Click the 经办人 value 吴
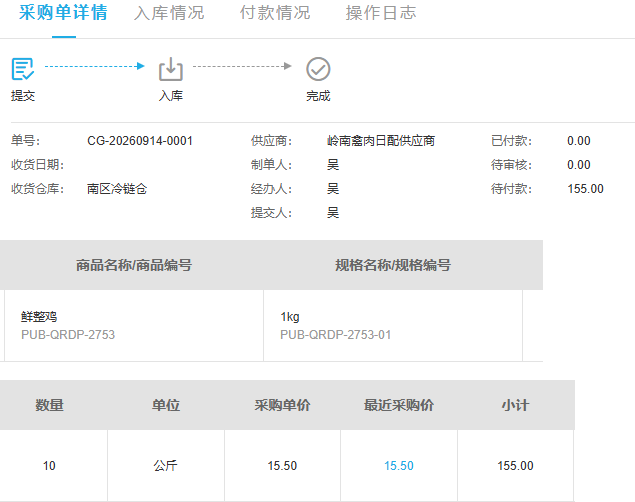 pyautogui.click(x=333, y=189)
